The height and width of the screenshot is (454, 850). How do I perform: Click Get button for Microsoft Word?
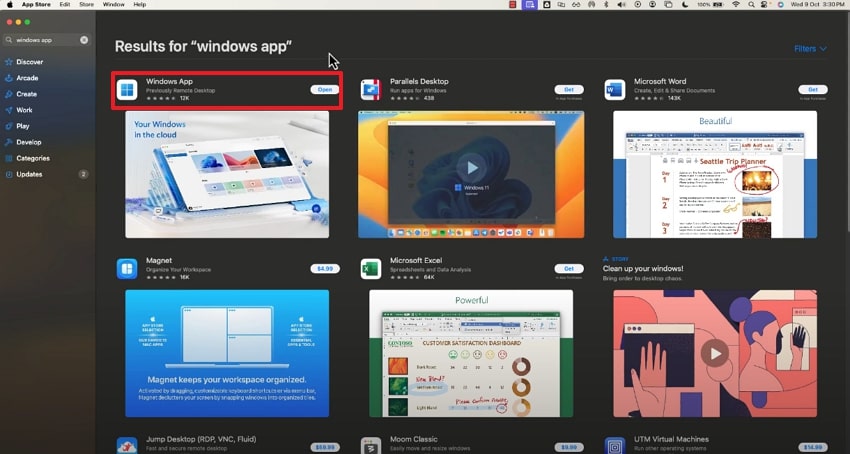813,89
